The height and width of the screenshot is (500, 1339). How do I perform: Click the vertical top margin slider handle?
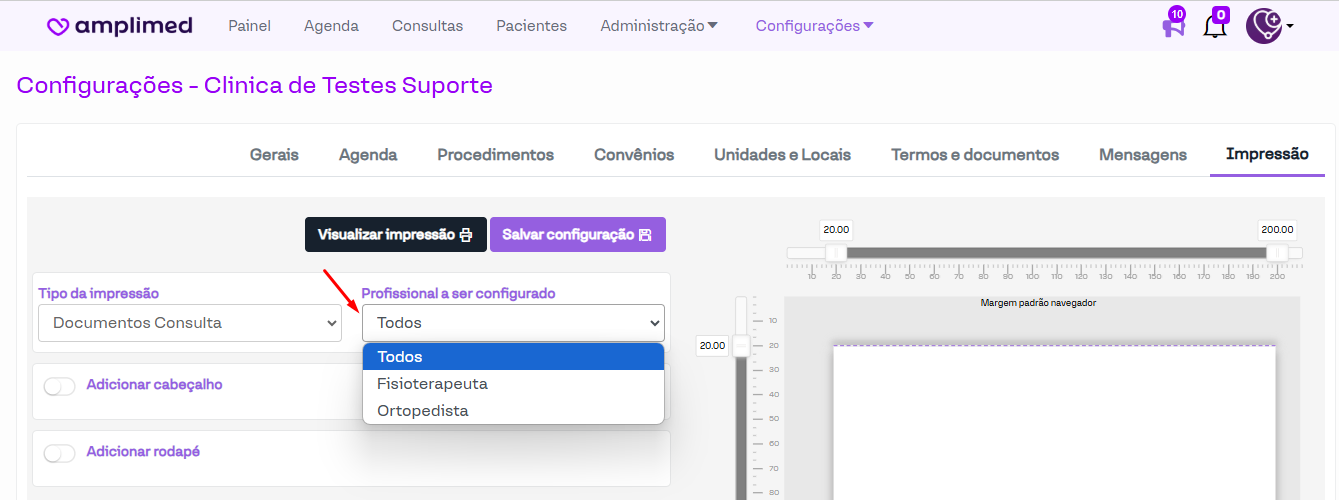(741, 346)
